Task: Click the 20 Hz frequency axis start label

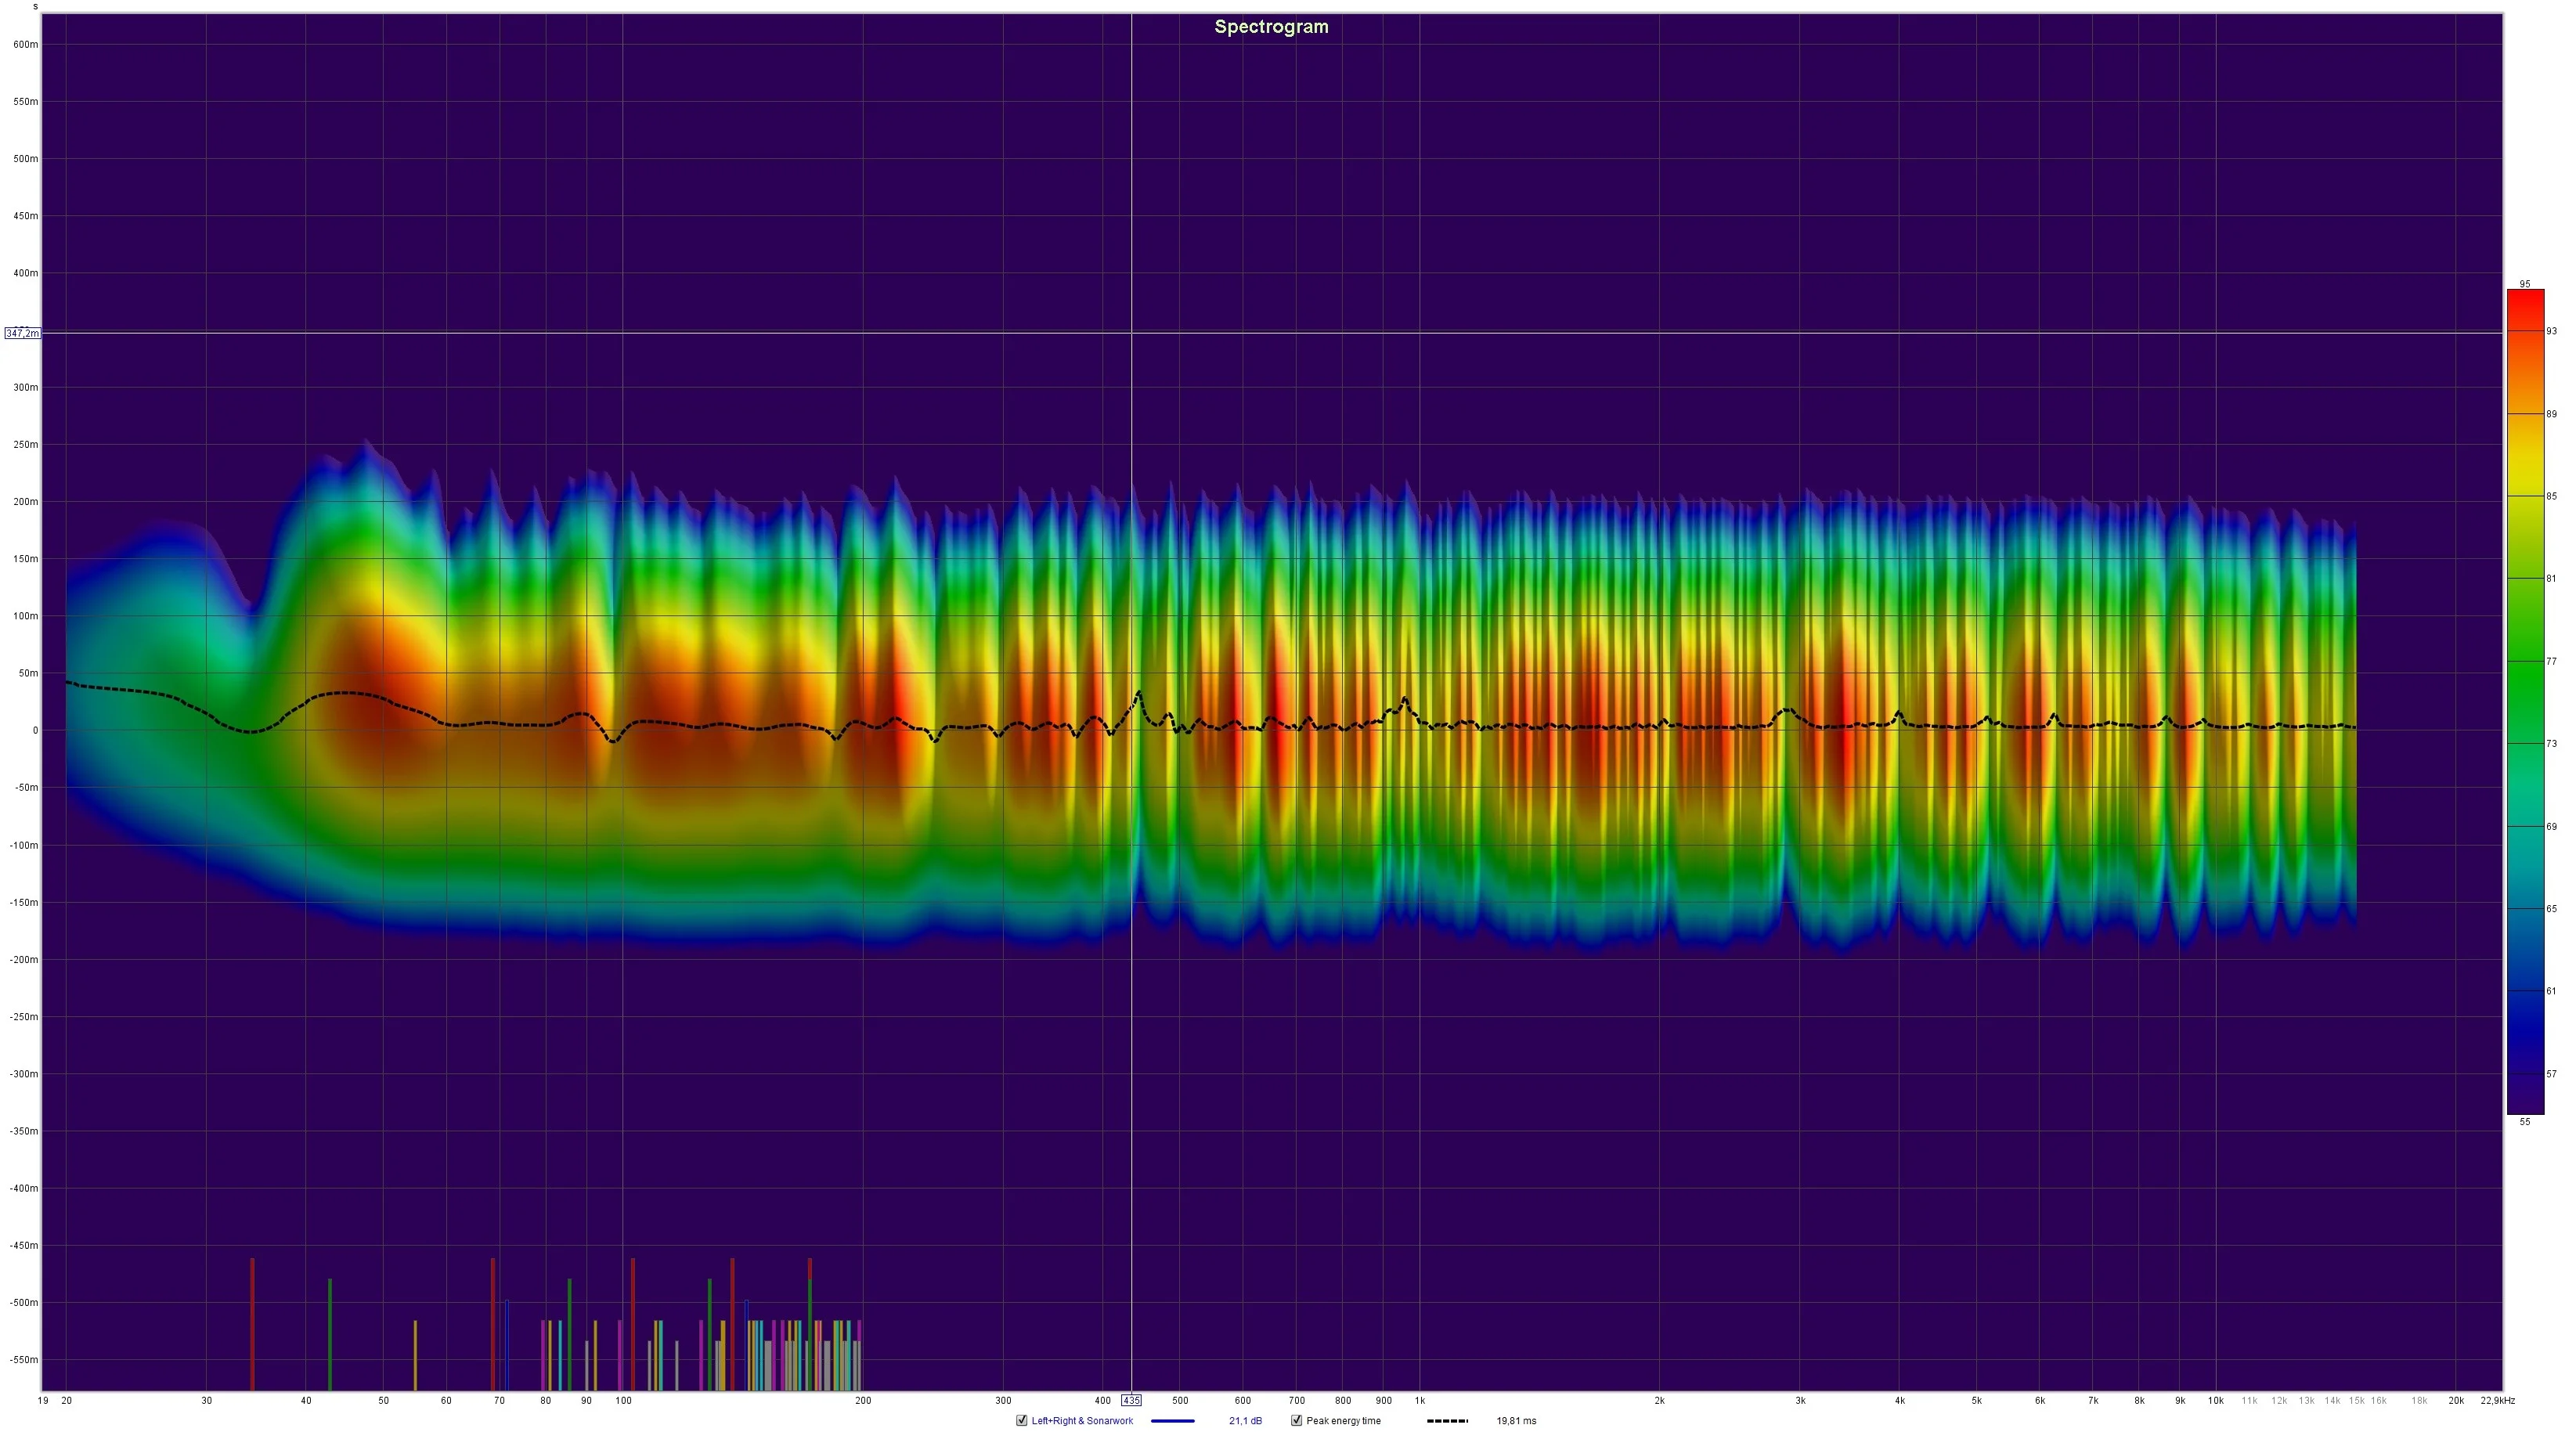Action: (66, 1401)
